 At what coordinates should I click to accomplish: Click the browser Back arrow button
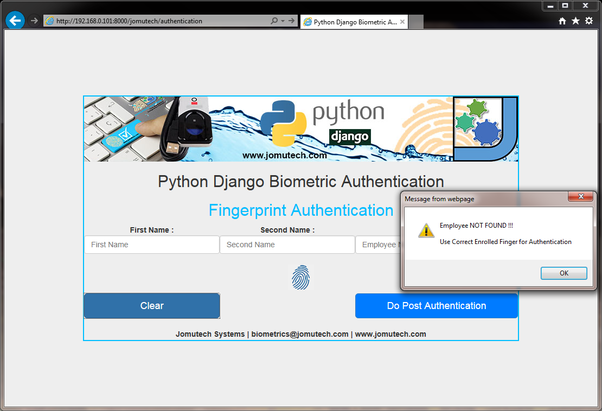(x=15, y=20)
